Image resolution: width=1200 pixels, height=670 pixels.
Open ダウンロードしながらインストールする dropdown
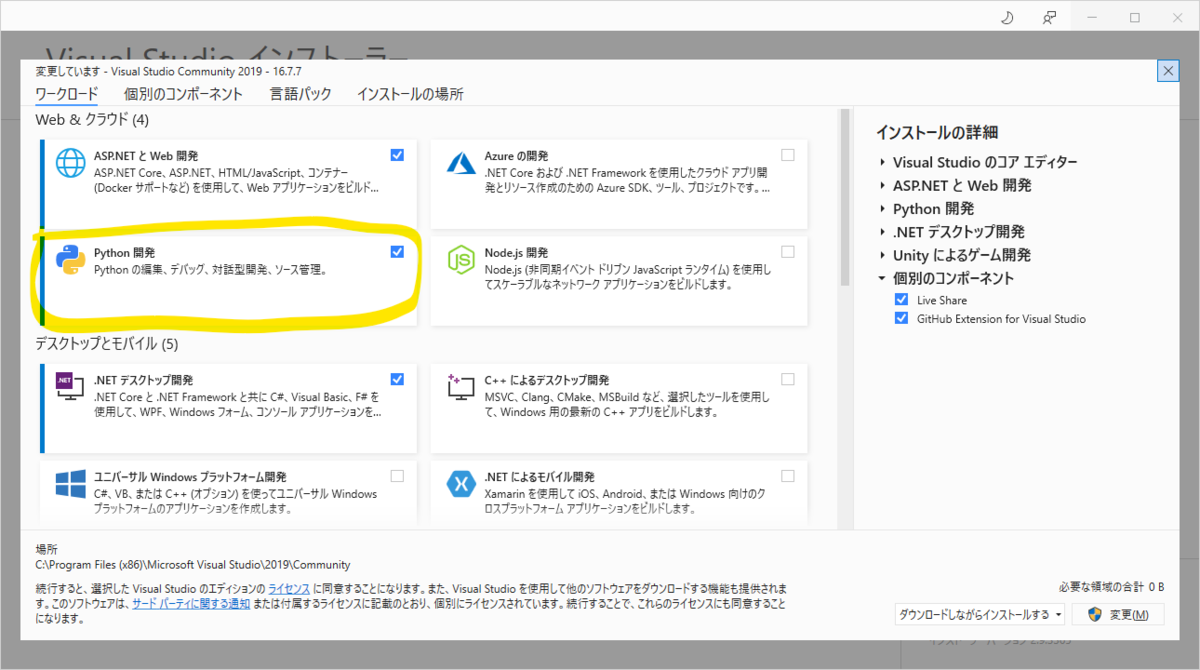(979, 614)
